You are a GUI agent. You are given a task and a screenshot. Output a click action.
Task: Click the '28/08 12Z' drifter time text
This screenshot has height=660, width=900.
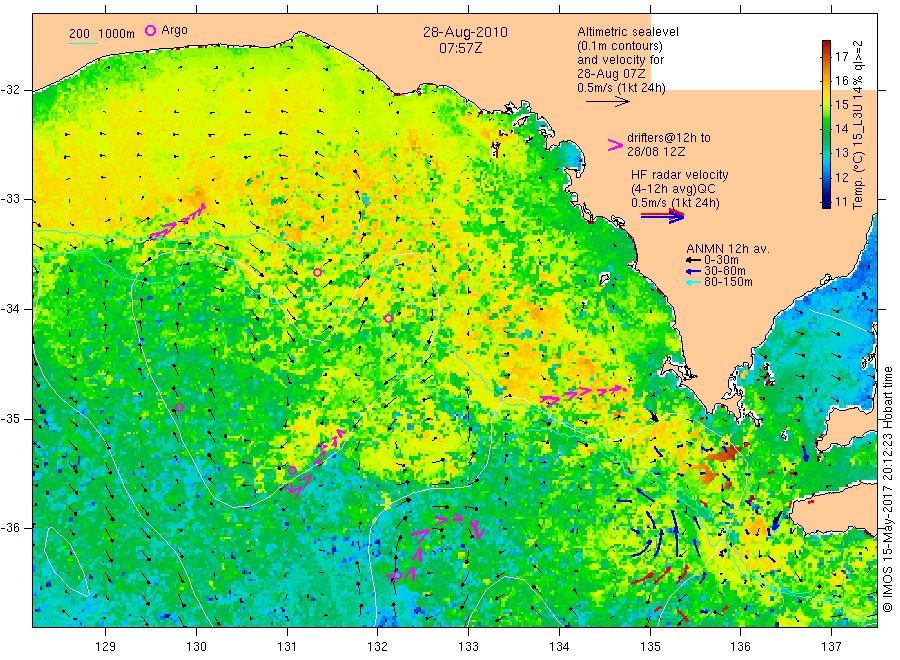(656, 152)
